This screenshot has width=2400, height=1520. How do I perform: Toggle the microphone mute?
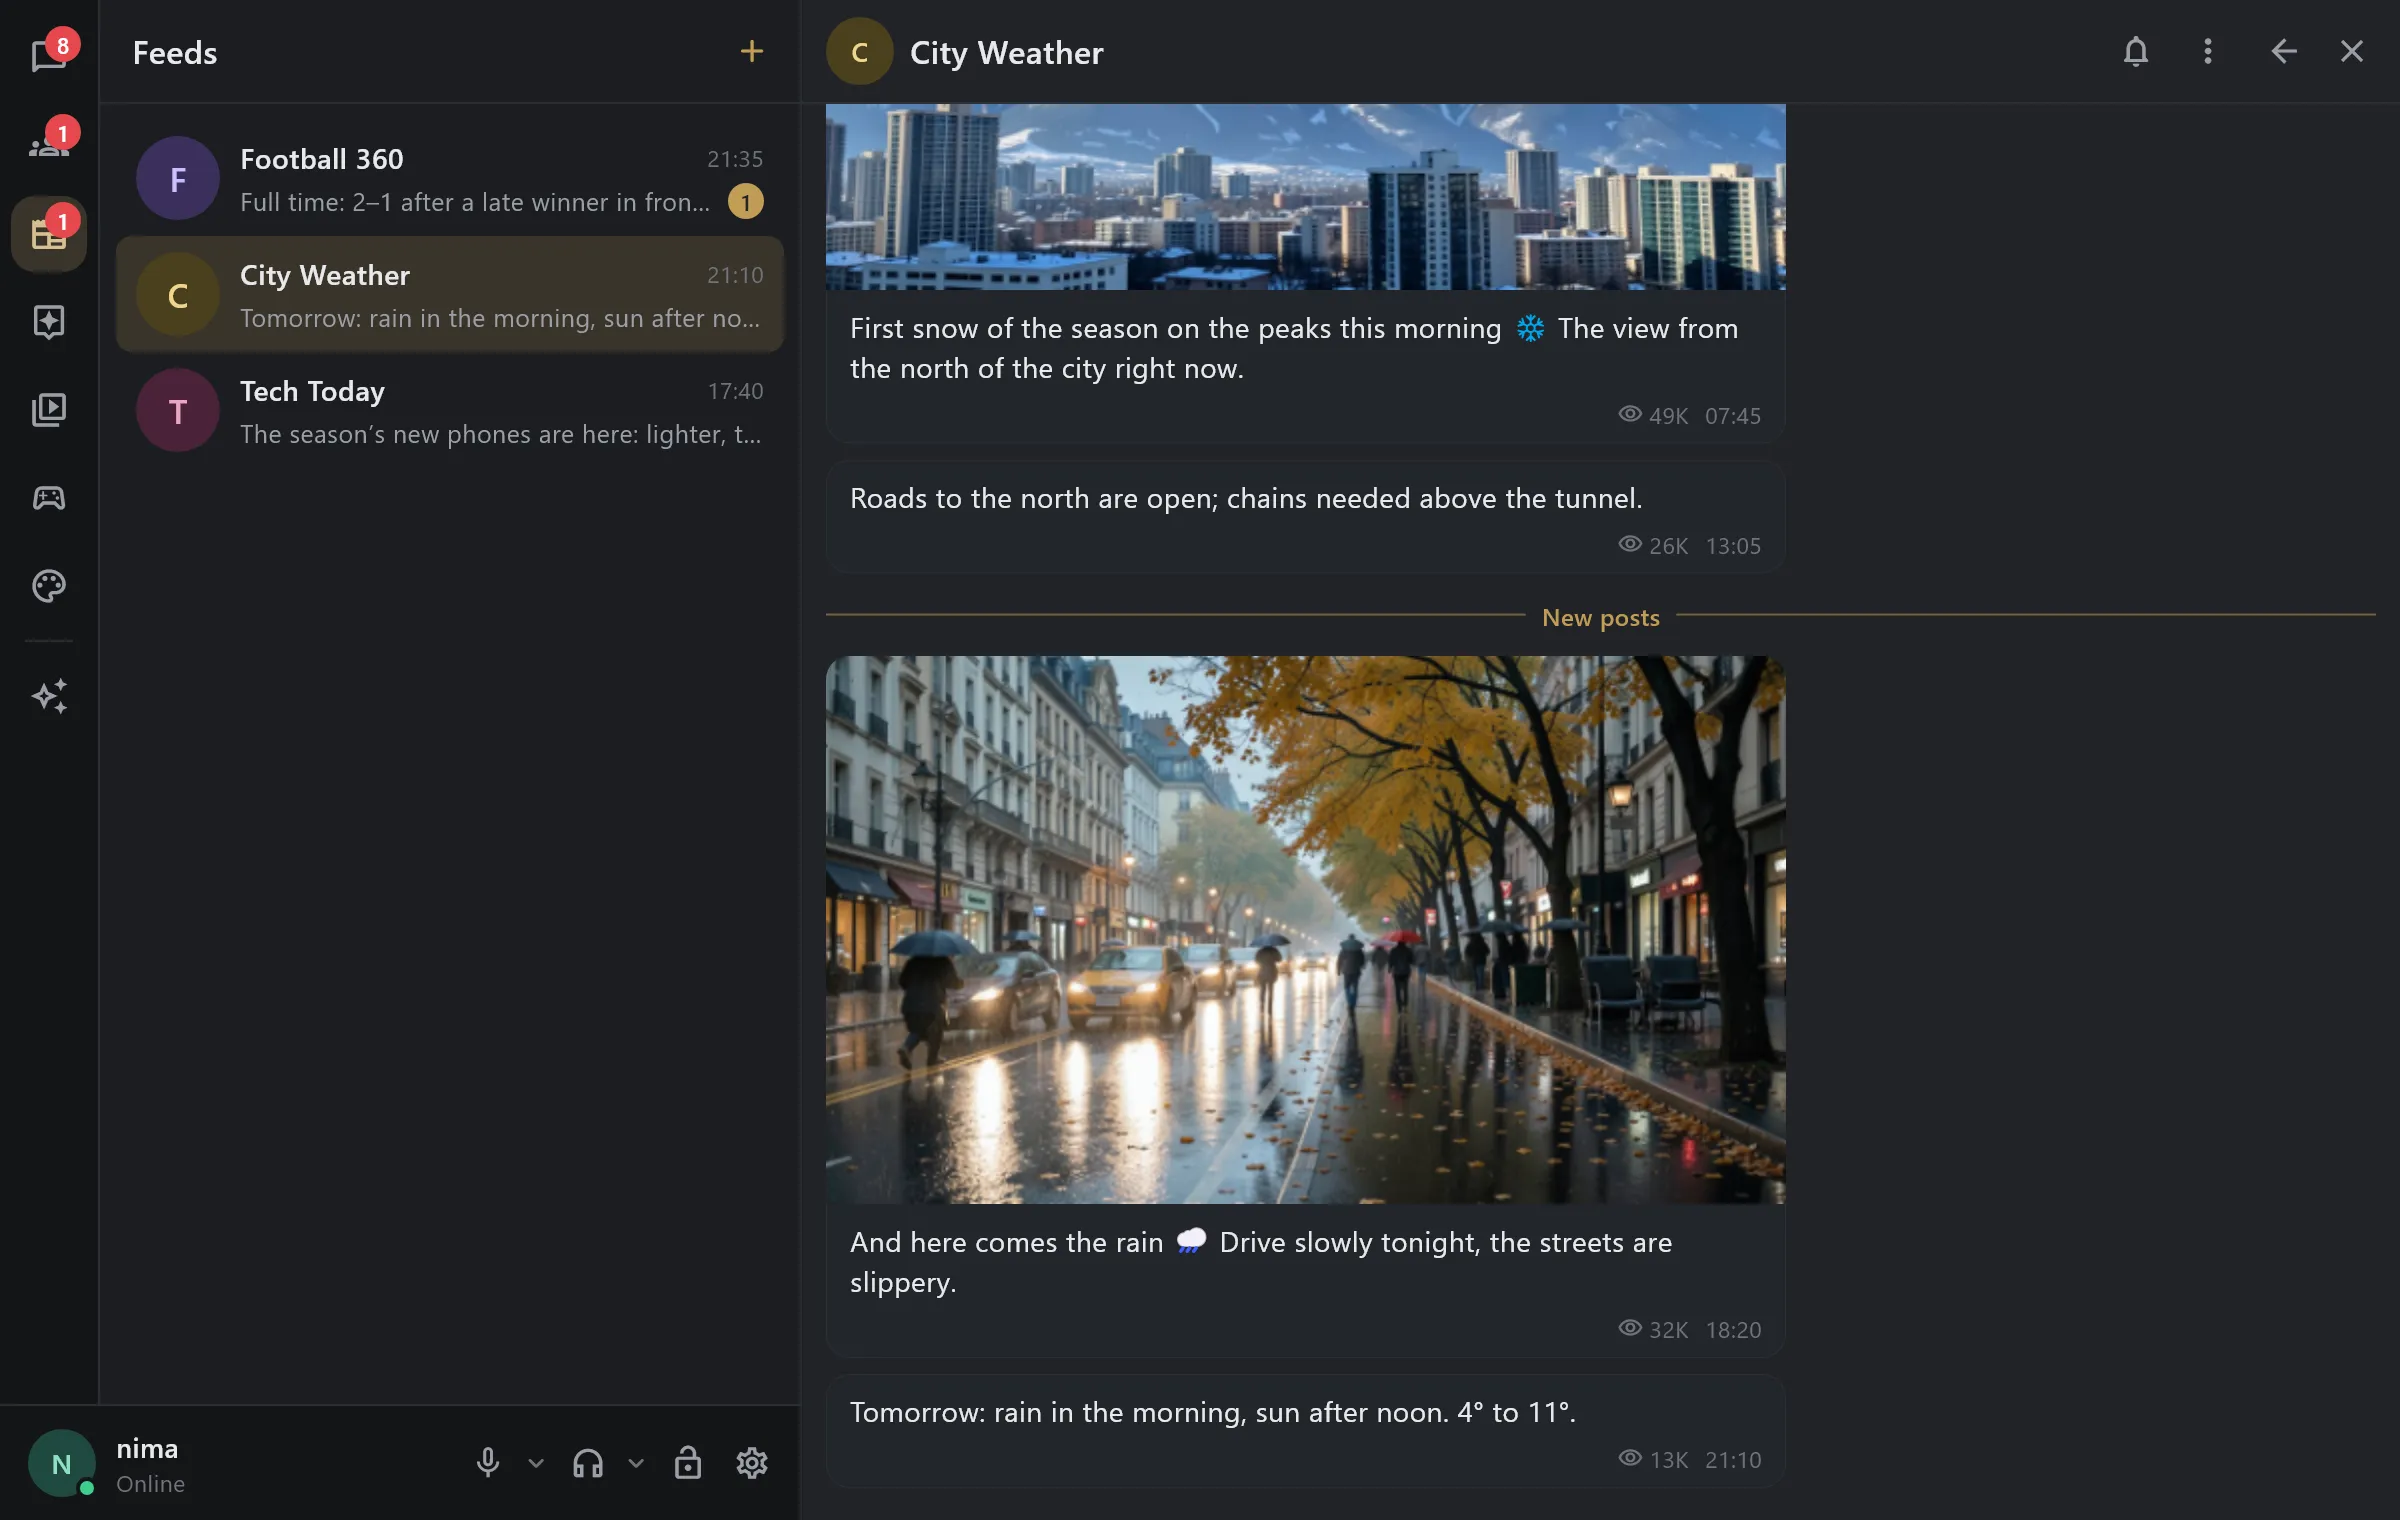(x=488, y=1463)
